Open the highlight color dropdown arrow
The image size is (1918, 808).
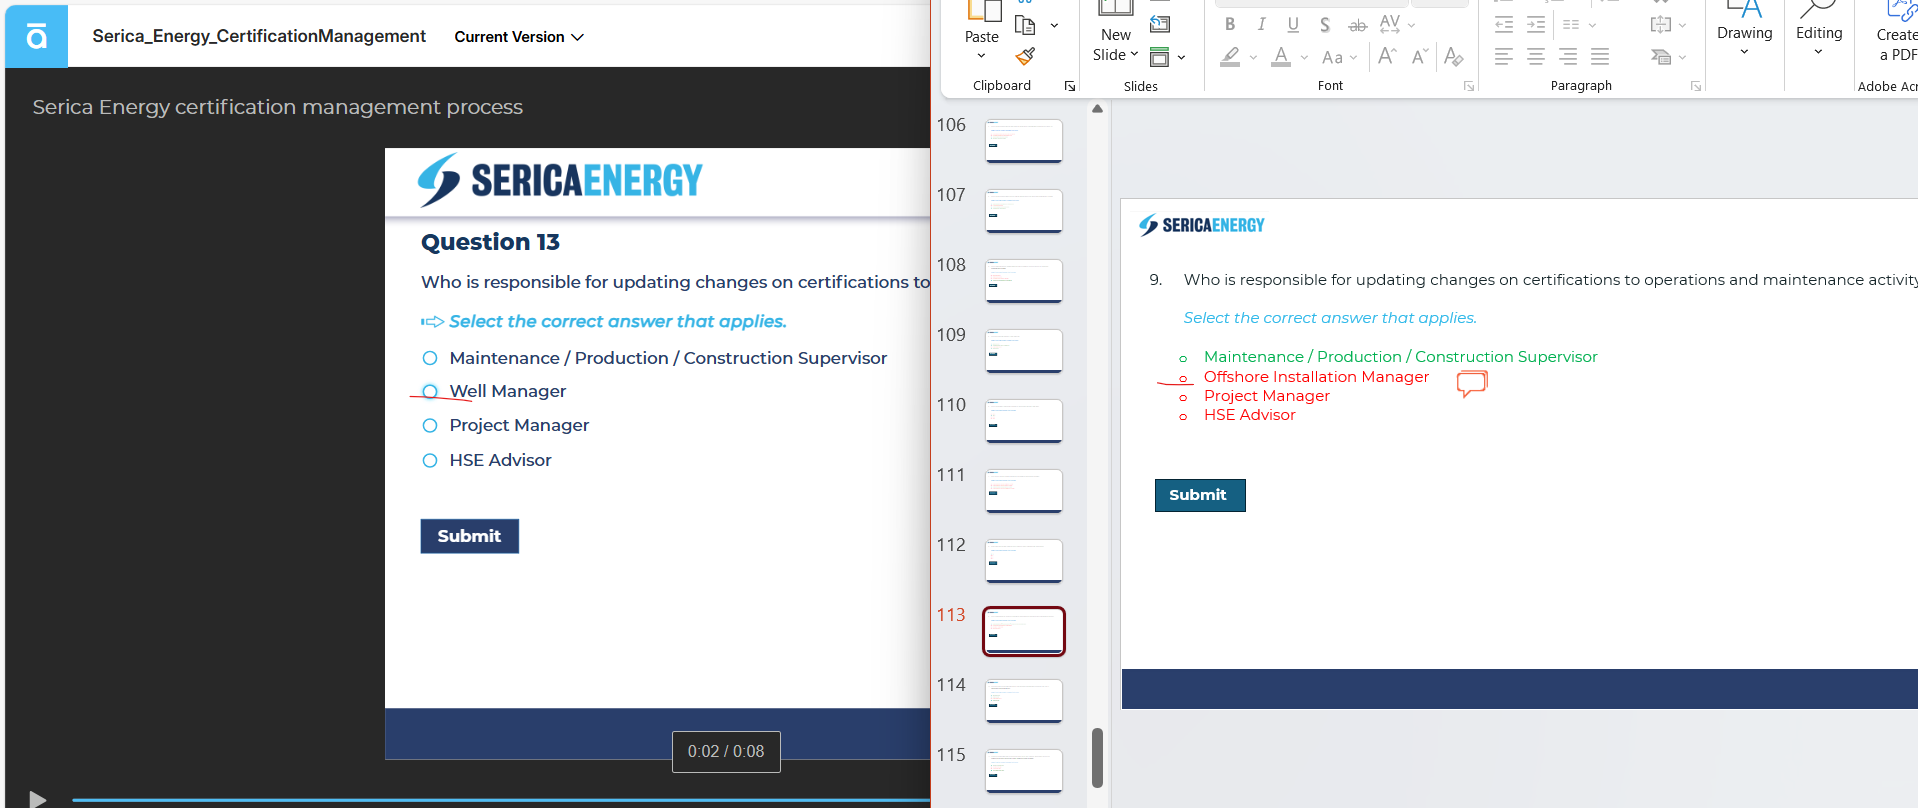coord(1253,57)
